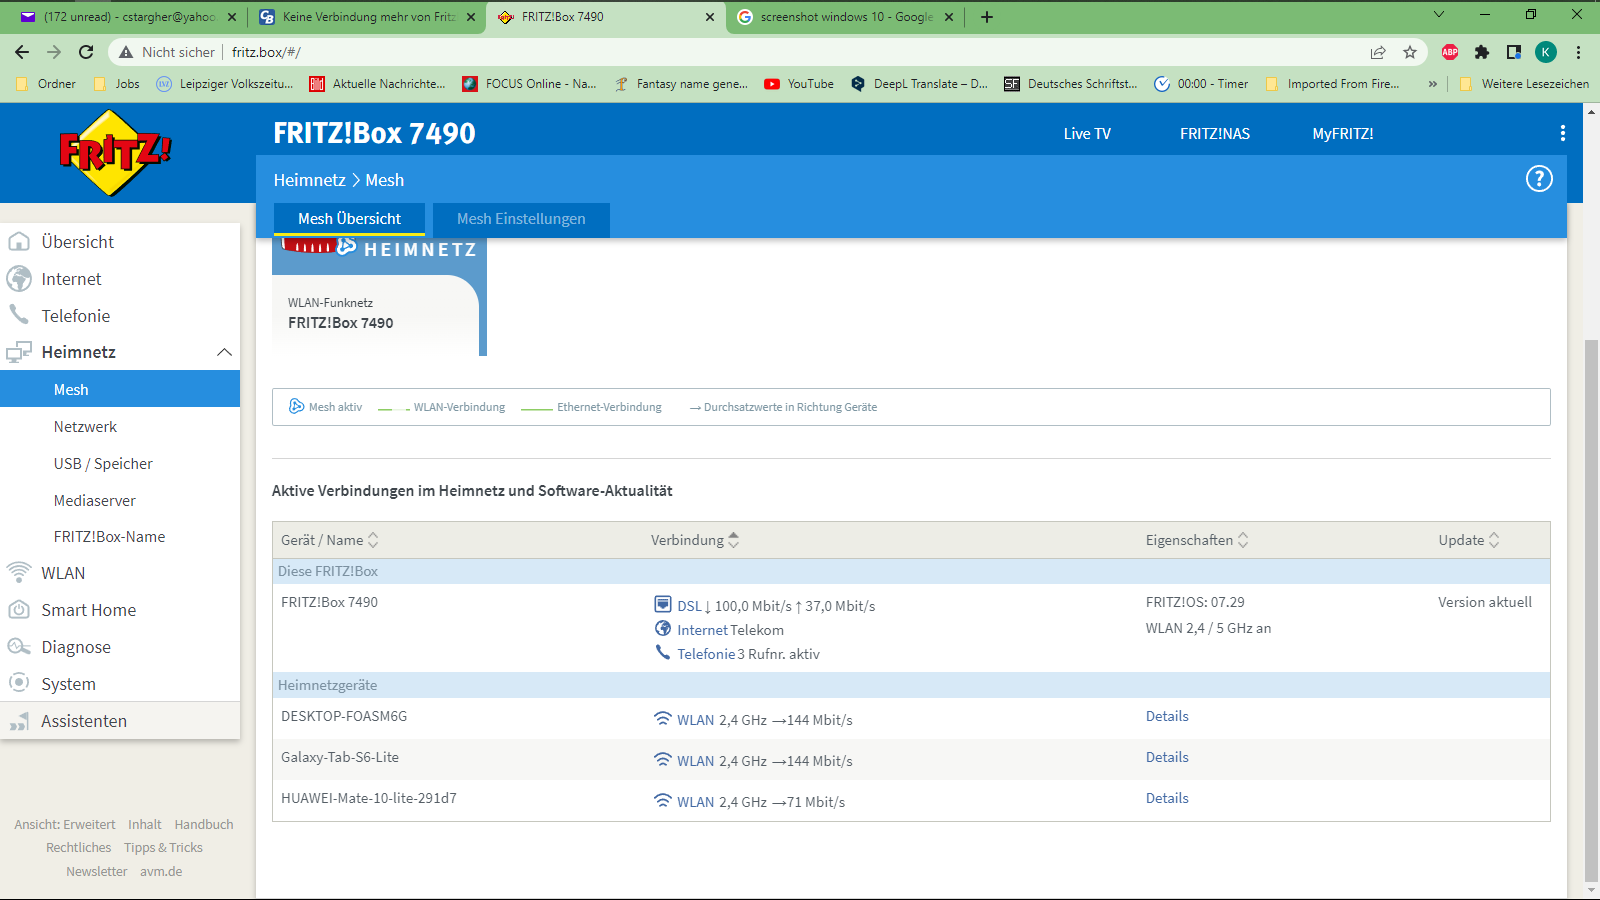This screenshot has height=900, width=1600.
Task: Click the Telefonie phone icon in sidebar
Action: pyautogui.click(x=19, y=315)
